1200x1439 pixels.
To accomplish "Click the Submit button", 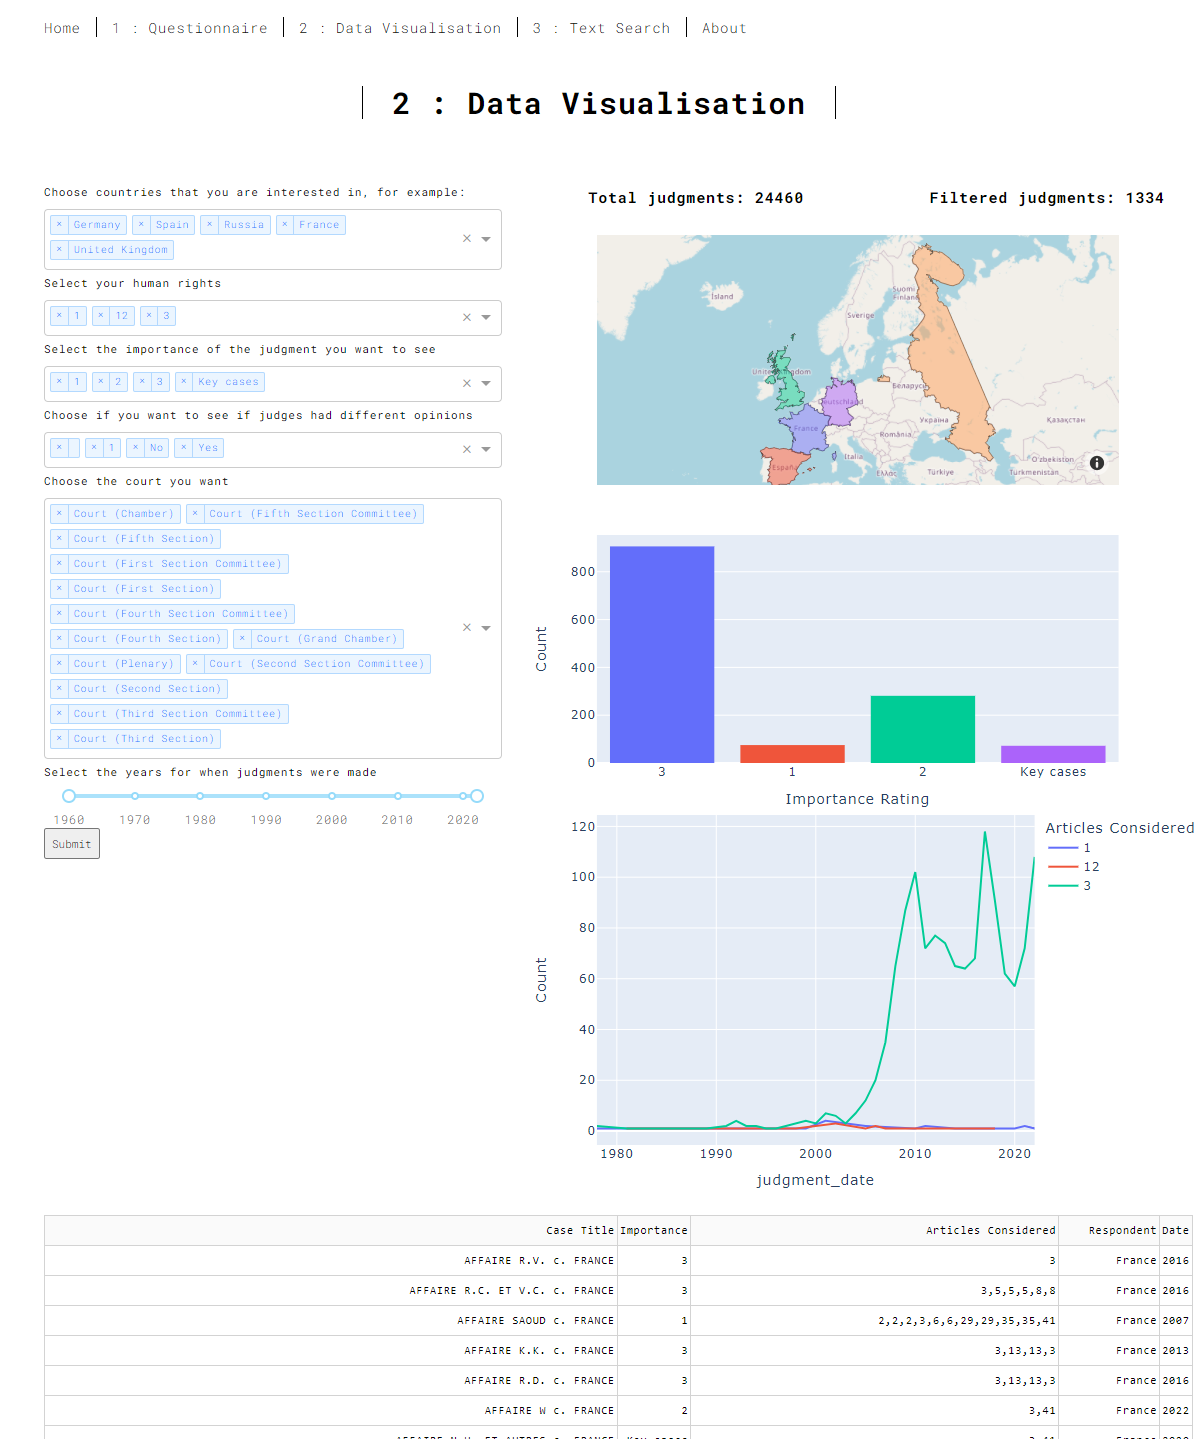I will tap(72, 844).
